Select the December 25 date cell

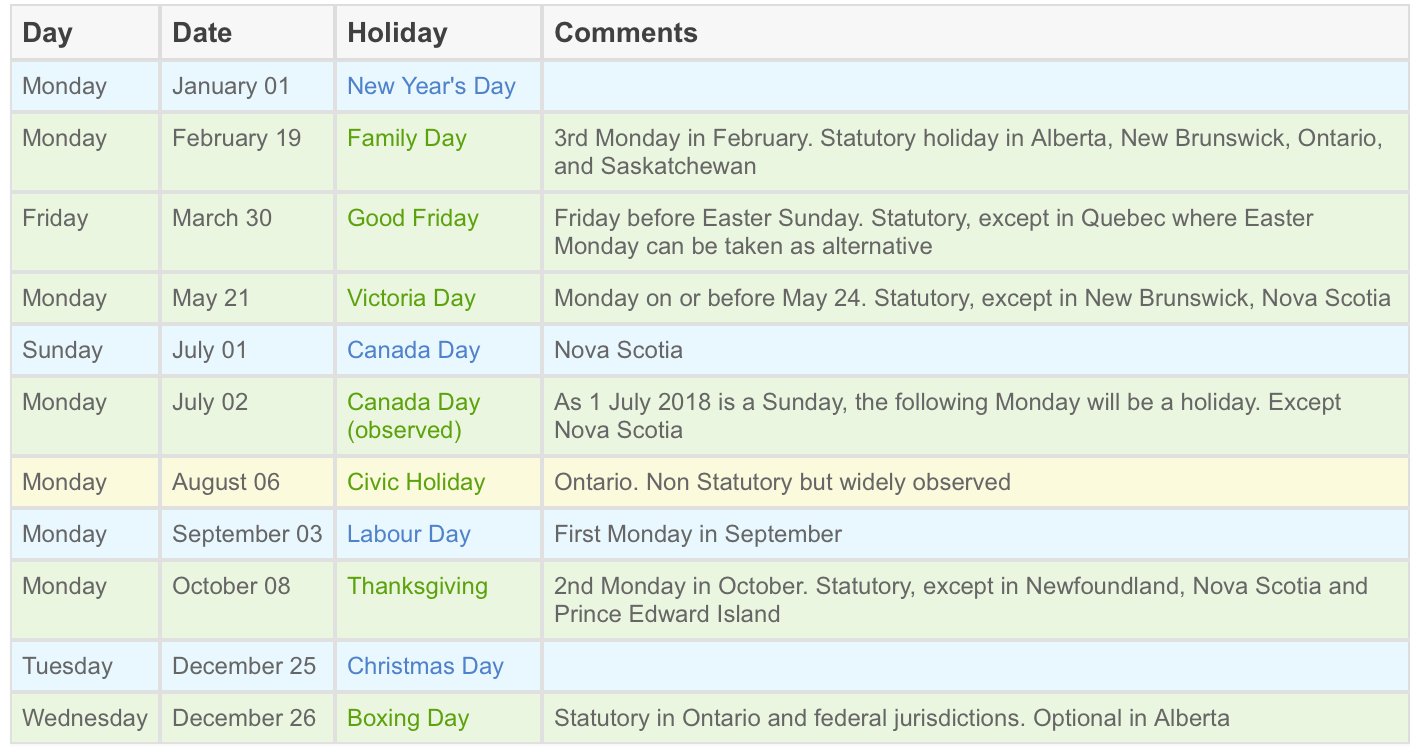click(x=244, y=666)
